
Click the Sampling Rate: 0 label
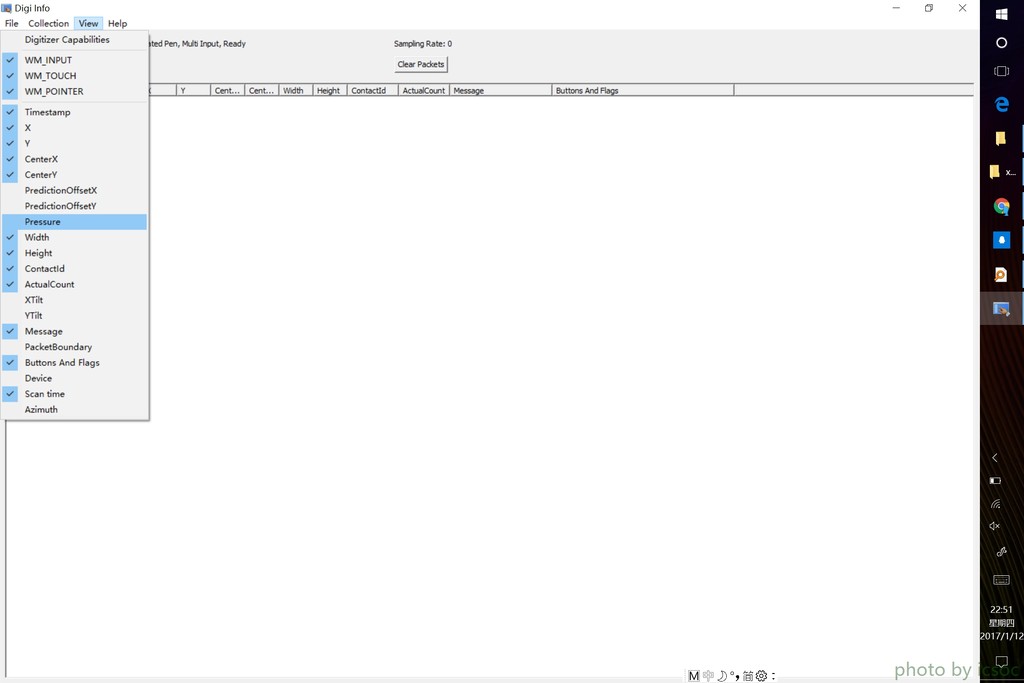click(423, 44)
